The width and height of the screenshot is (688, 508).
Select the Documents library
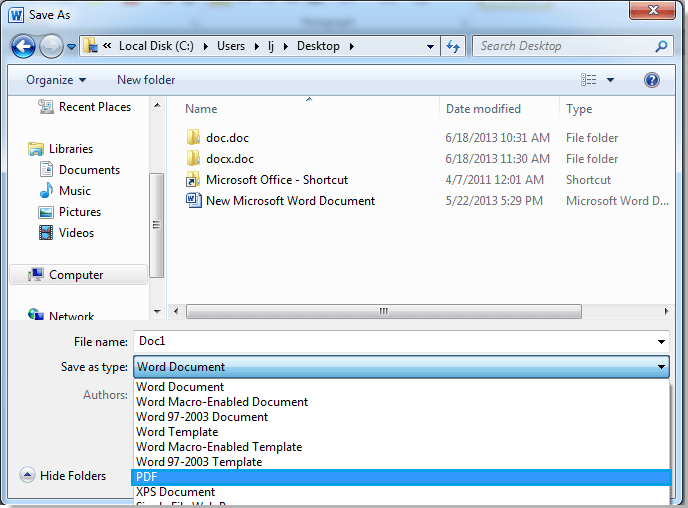(79, 170)
